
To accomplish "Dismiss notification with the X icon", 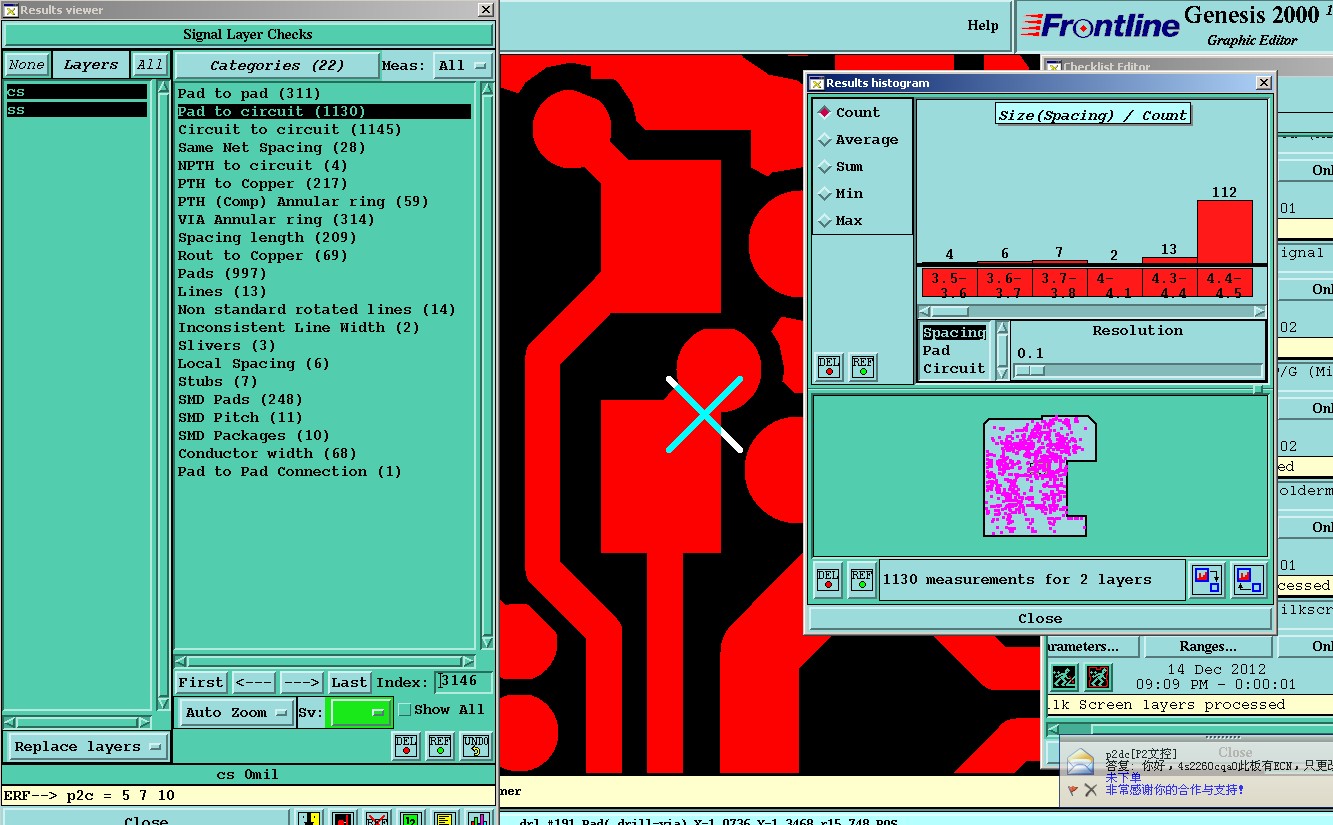I will tap(1090, 790).
